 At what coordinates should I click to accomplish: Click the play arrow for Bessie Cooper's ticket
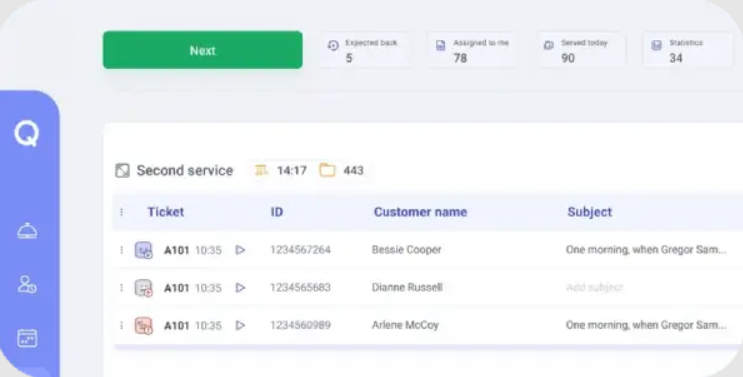(x=240, y=250)
